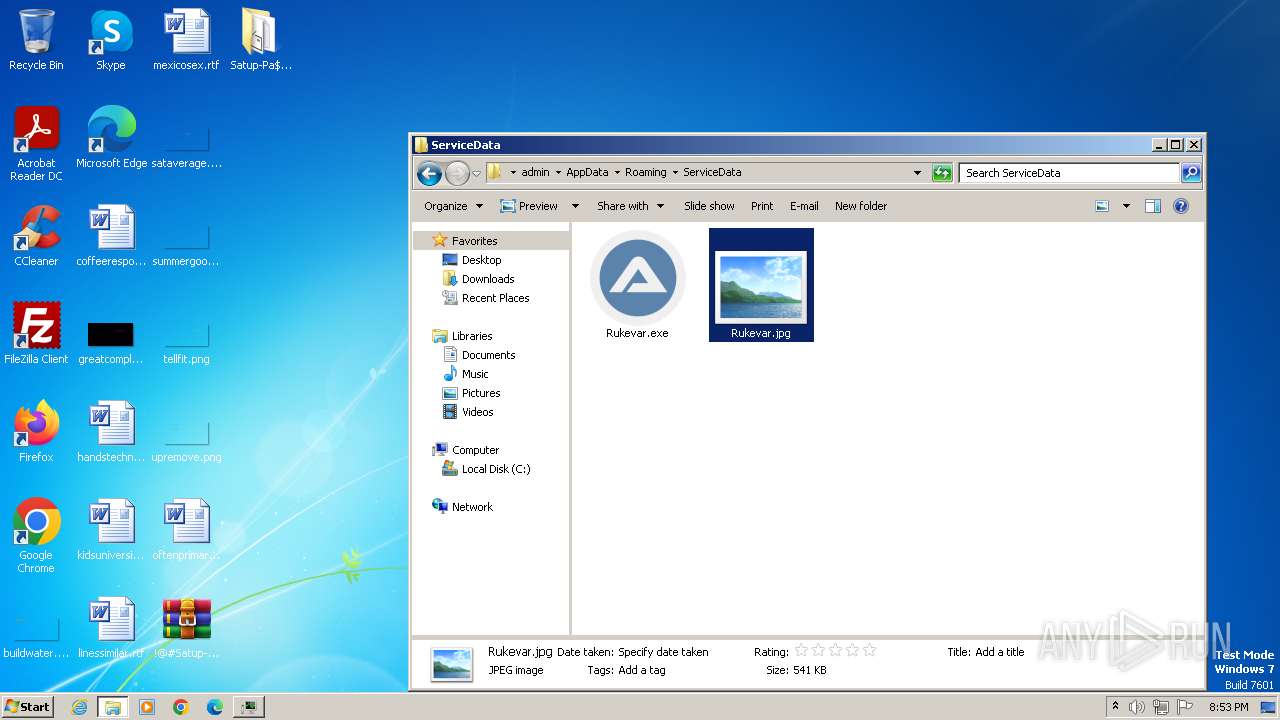
Task: Select Acrobat Reader DC desktop icon
Action: tap(36, 144)
